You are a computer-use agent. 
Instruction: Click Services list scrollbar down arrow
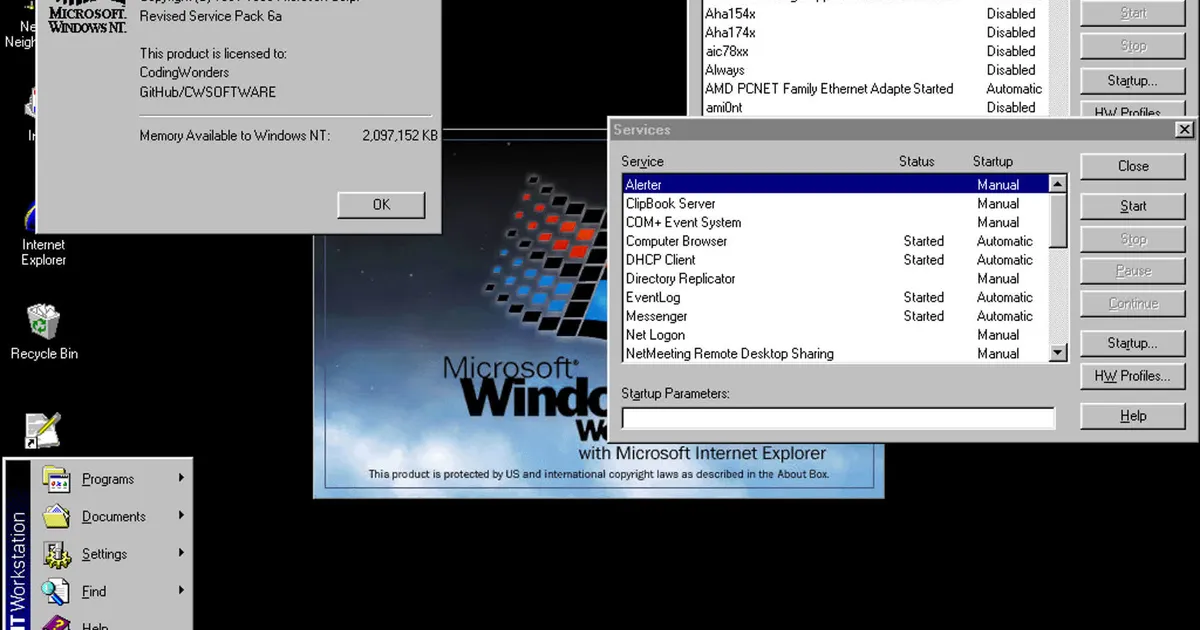point(1058,352)
